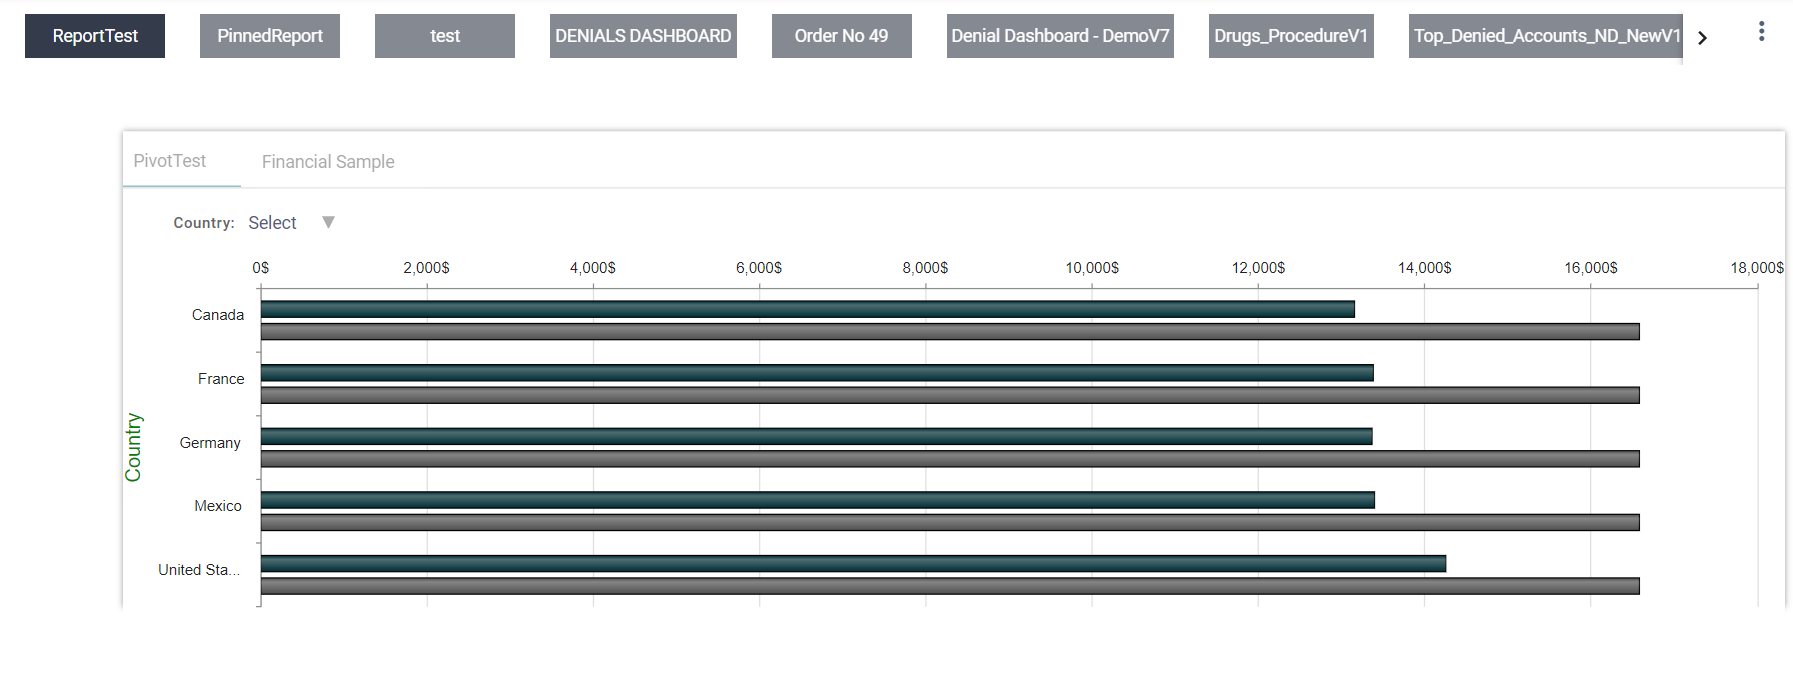Select the Drugs_ProcedureV1 report
This screenshot has height=690, width=1793.
tap(1291, 36)
